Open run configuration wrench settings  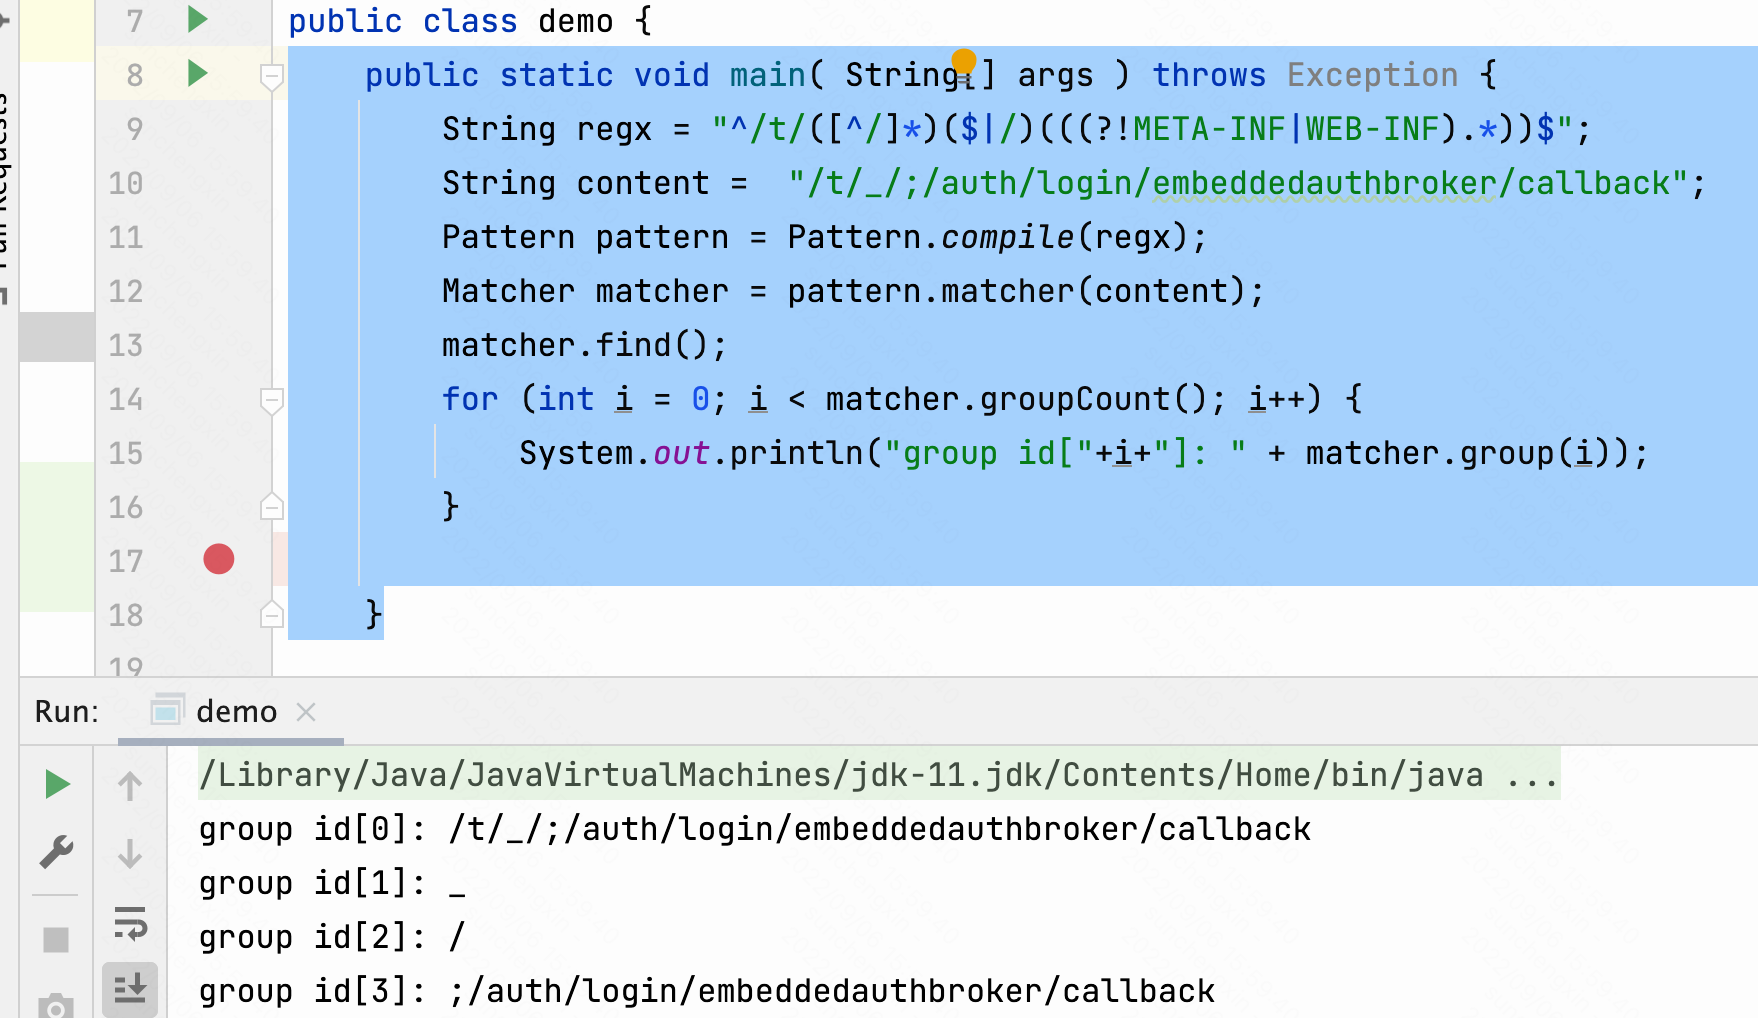click(56, 852)
